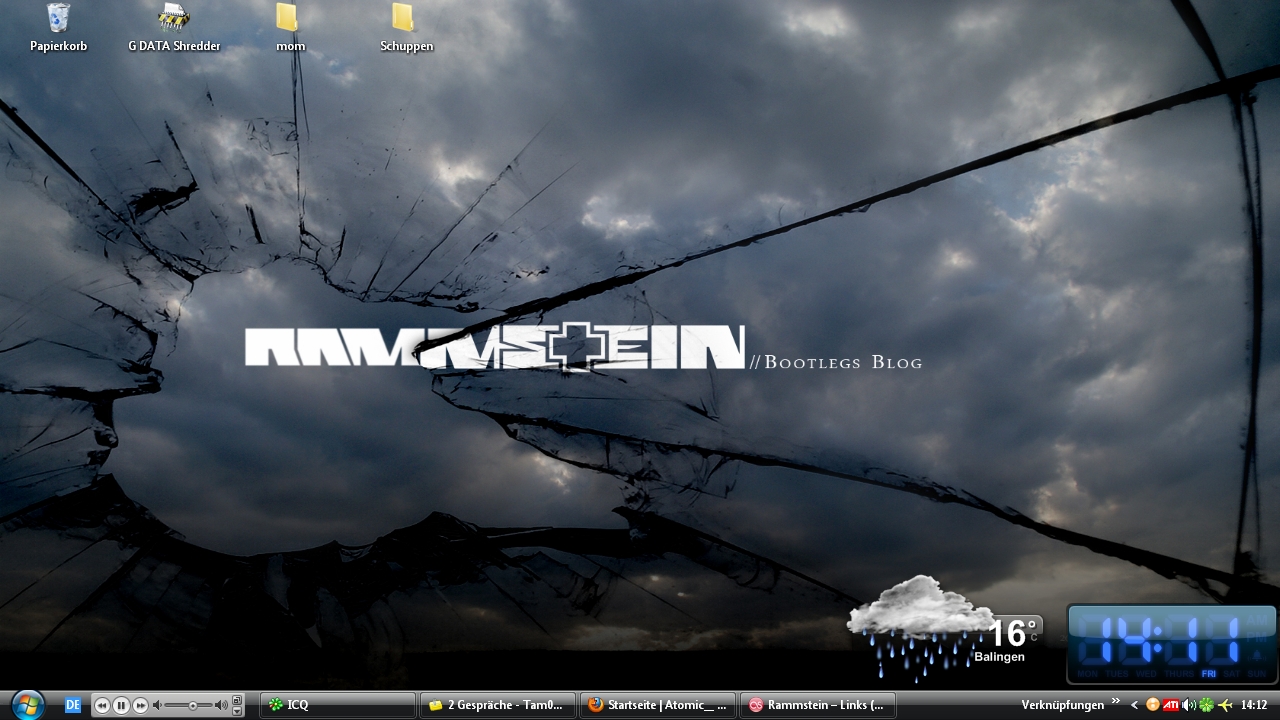Open the media toolbar dropdown arrow
Viewport: 1280px width, 720px height.
[237, 711]
